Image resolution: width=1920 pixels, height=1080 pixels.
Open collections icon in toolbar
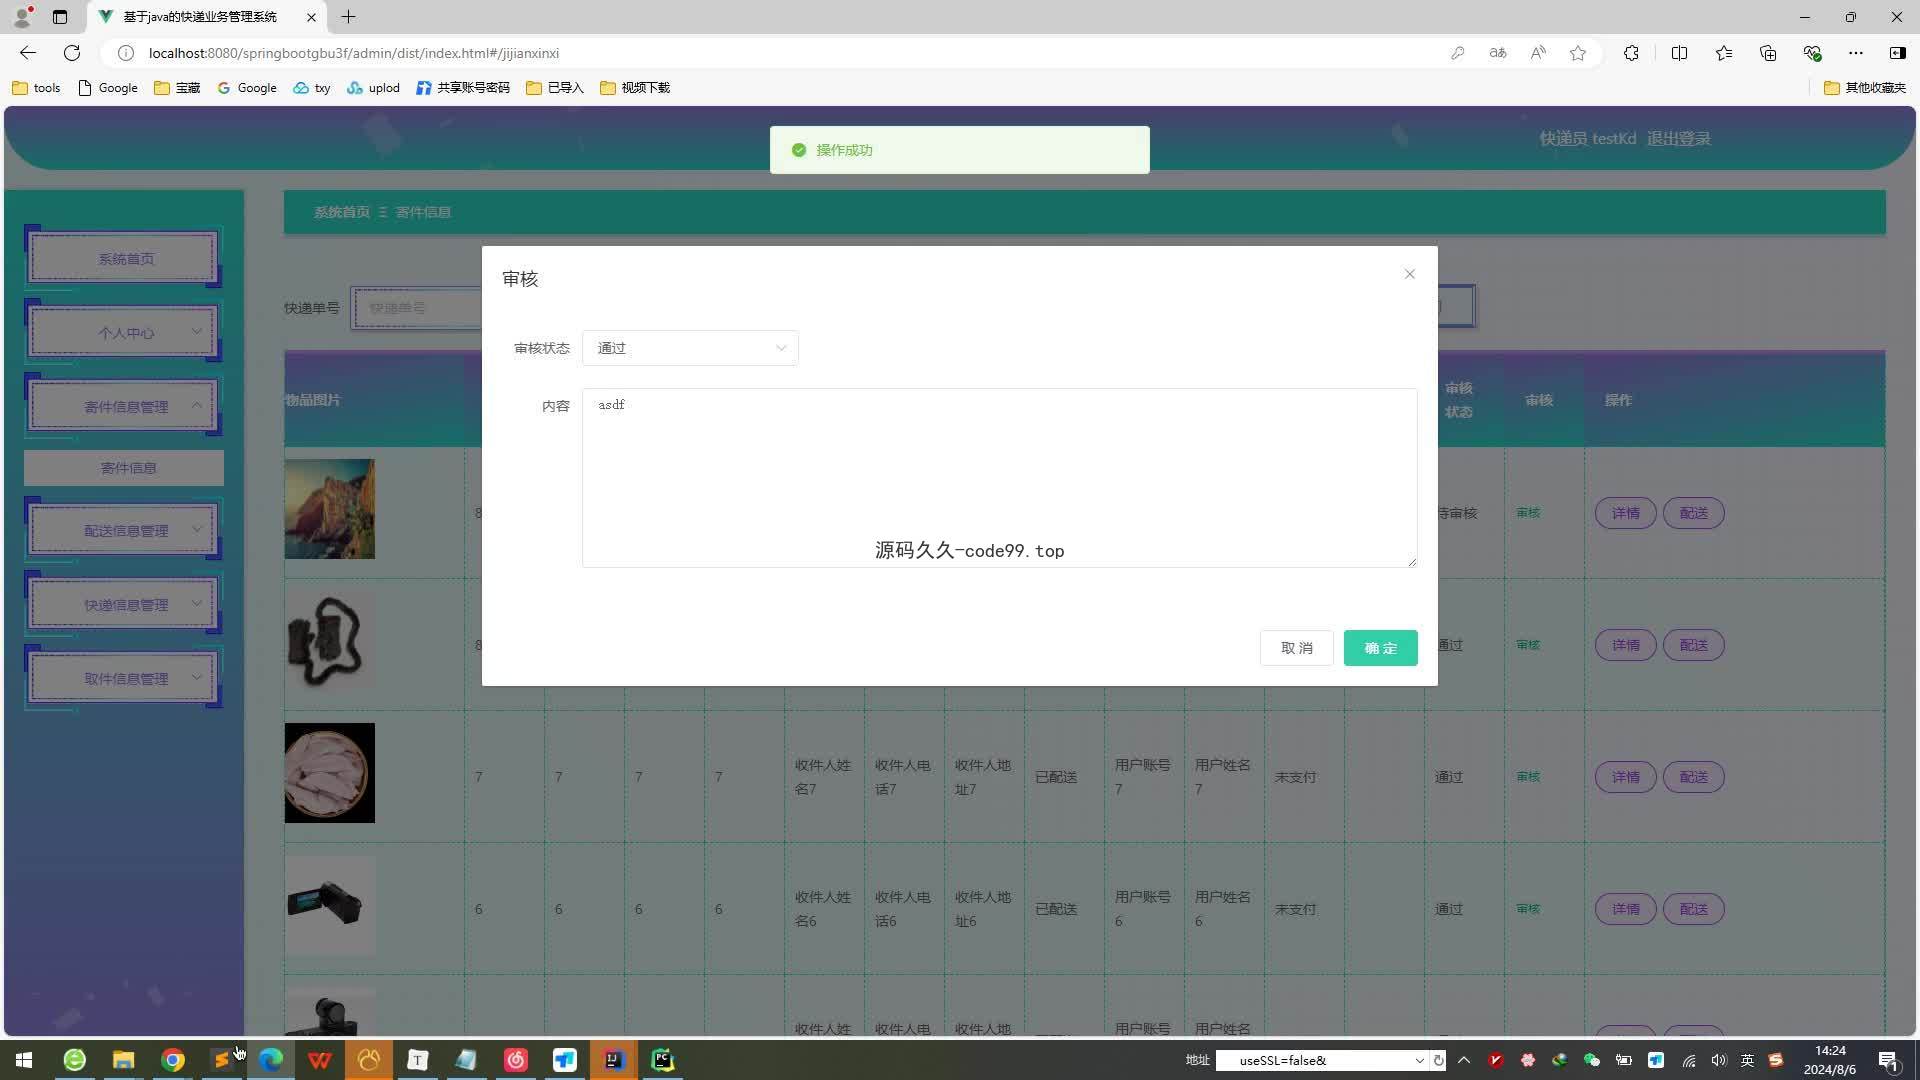click(x=1768, y=53)
